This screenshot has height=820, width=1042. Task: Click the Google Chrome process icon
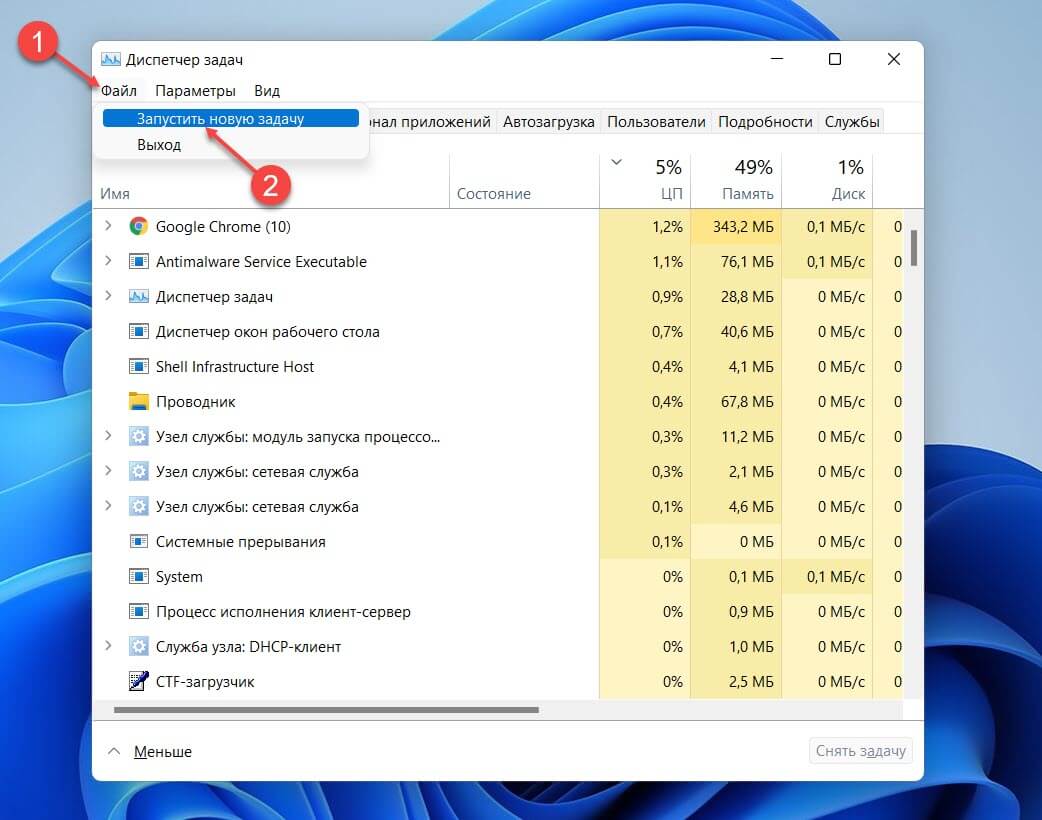pos(138,227)
